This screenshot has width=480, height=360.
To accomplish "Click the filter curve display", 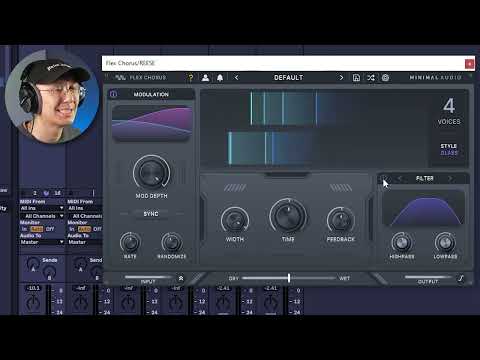I will pos(423,208).
